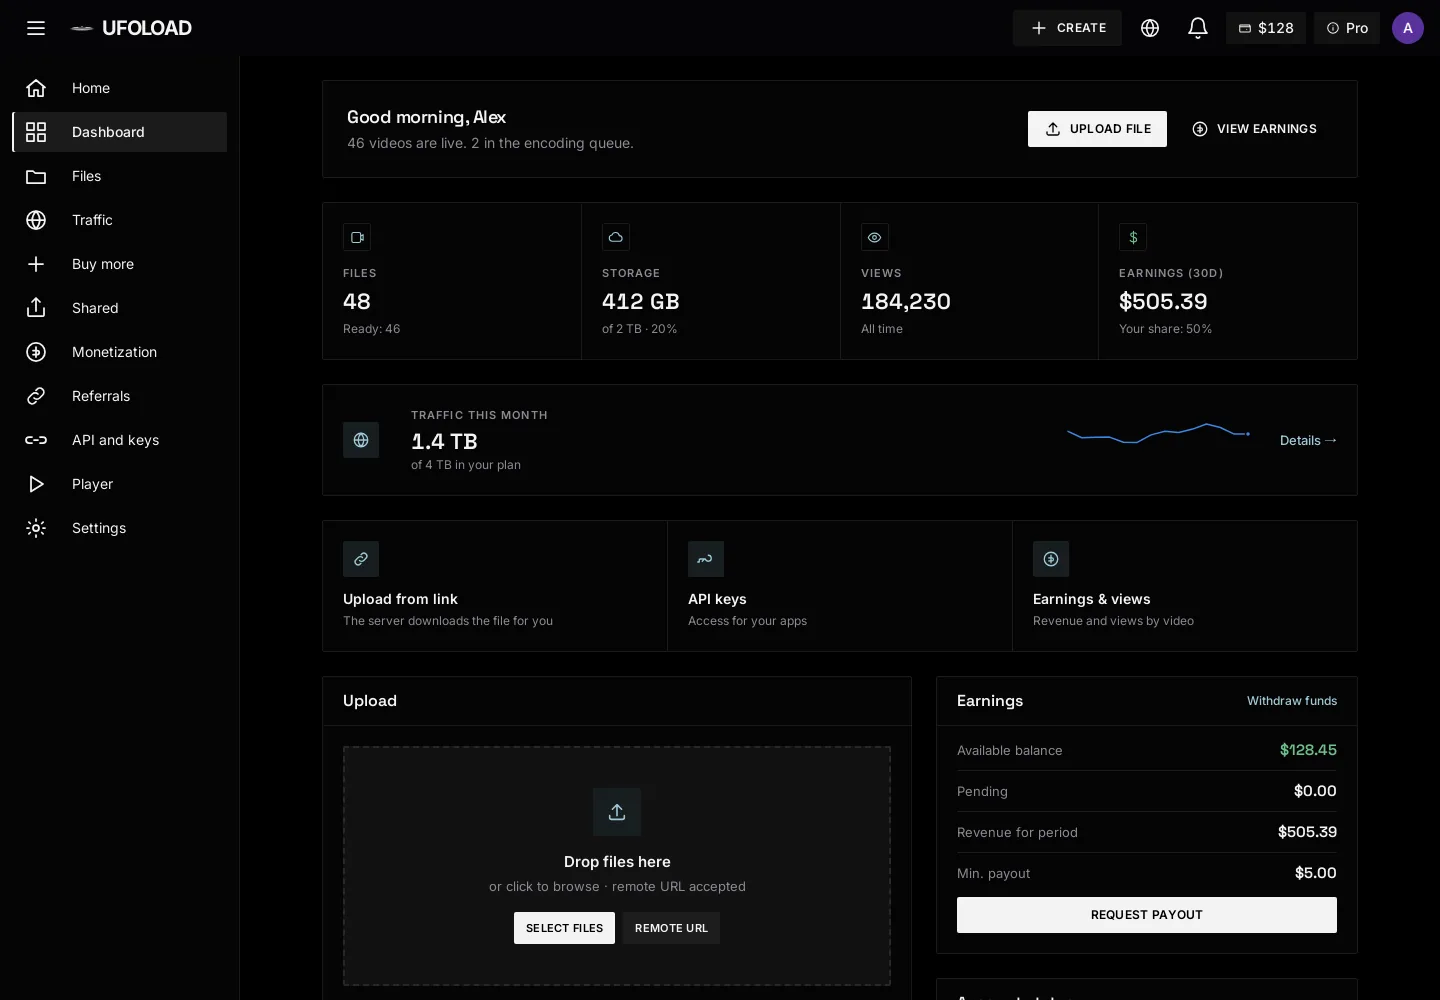Open the user avatar menu
This screenshot has width=1440, height=1000.
coord(1408,28)
